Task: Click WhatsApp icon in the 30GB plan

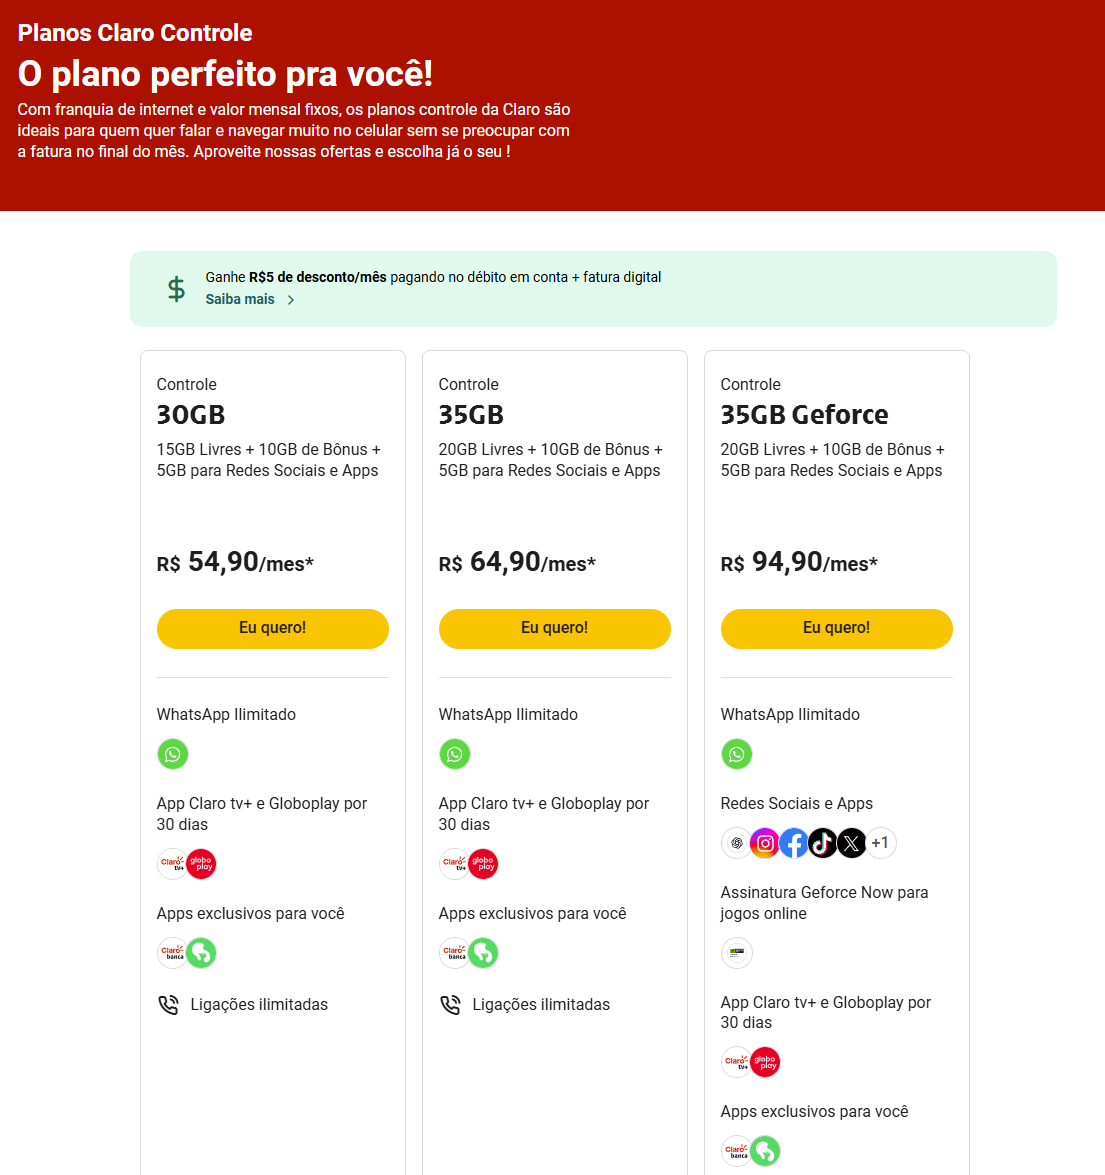Action: (173, 754)
